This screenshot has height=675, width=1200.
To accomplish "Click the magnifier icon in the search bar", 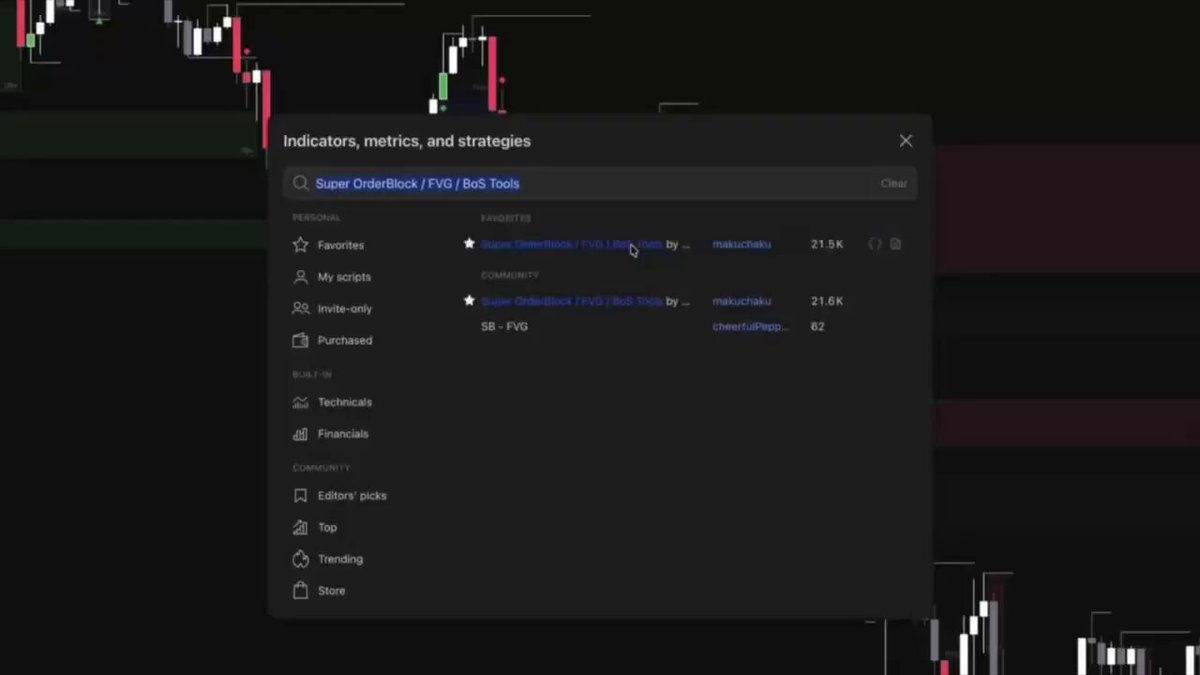I will 300,184.
